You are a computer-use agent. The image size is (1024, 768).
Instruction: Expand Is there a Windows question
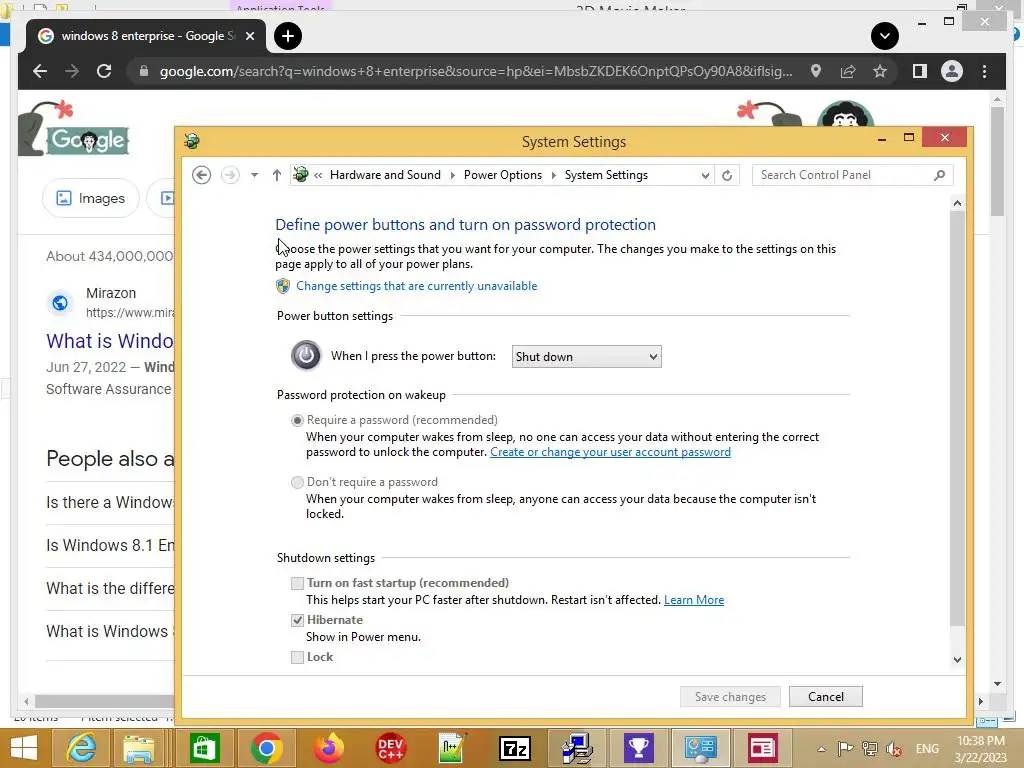pyautogui.click(x=110, y=502)
